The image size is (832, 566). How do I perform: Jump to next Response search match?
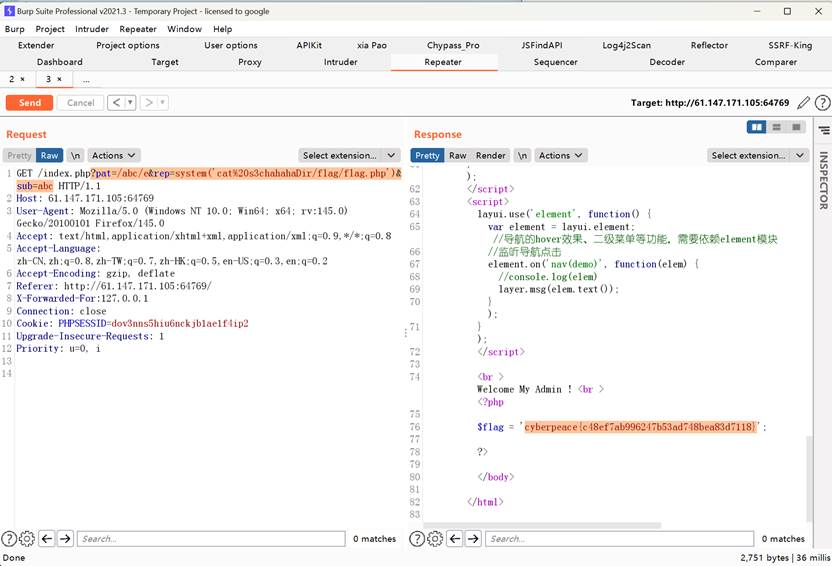[x=473, y=539]
